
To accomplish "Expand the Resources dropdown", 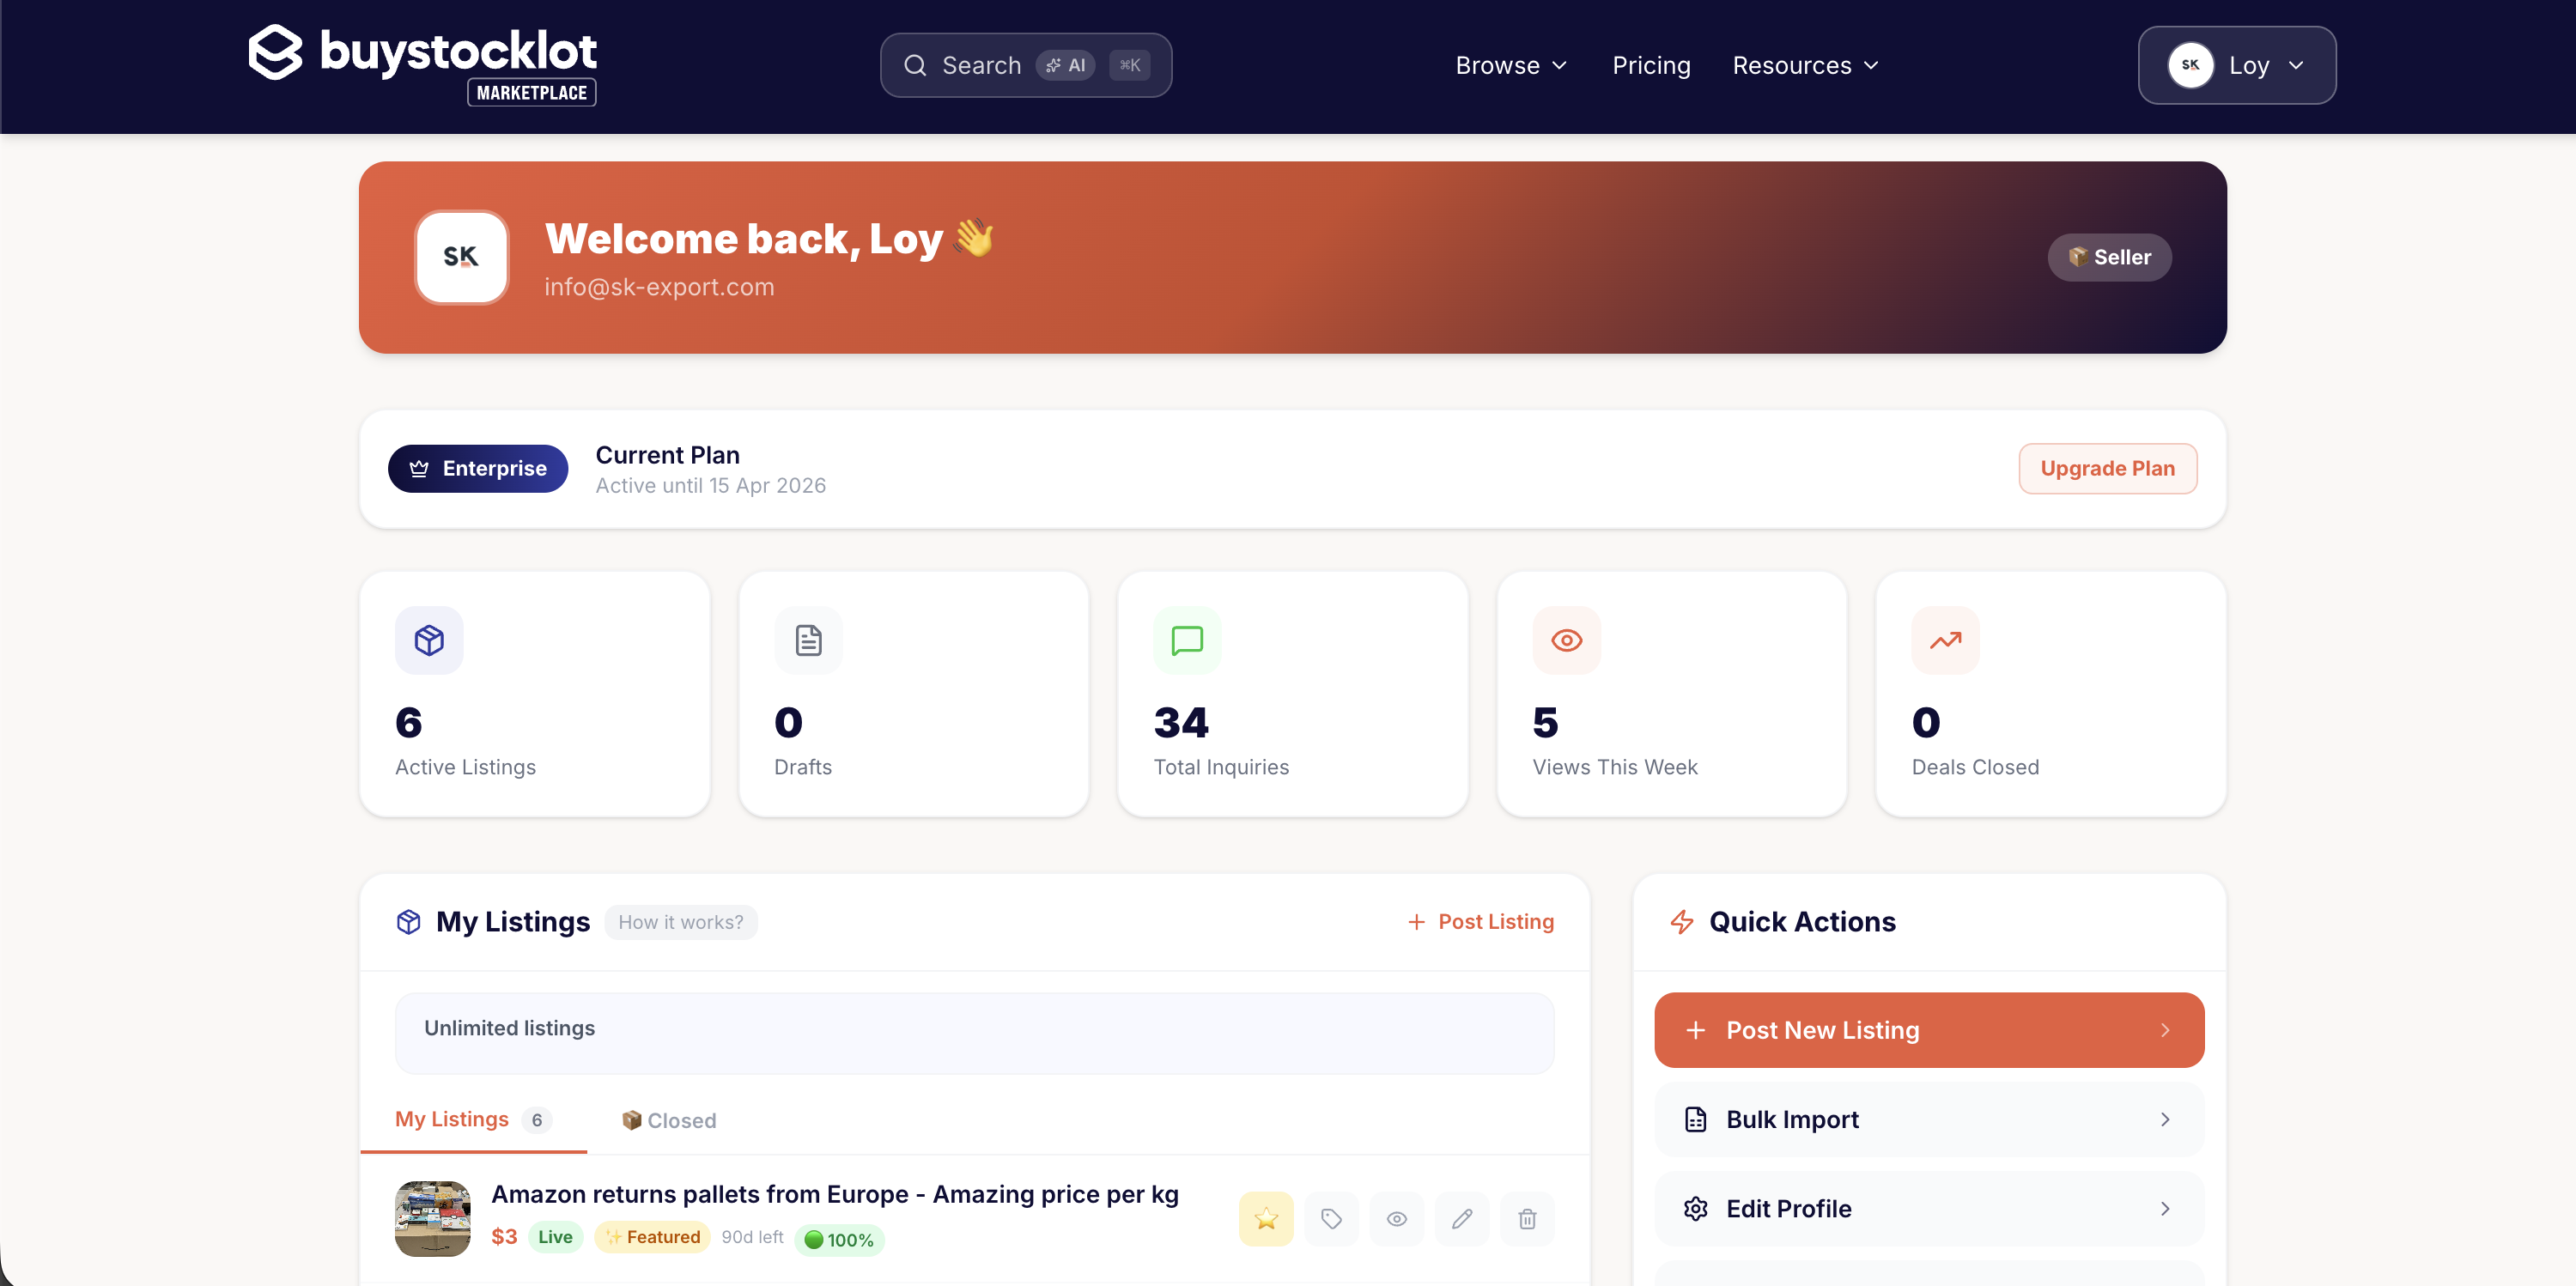I will 1804,65.
